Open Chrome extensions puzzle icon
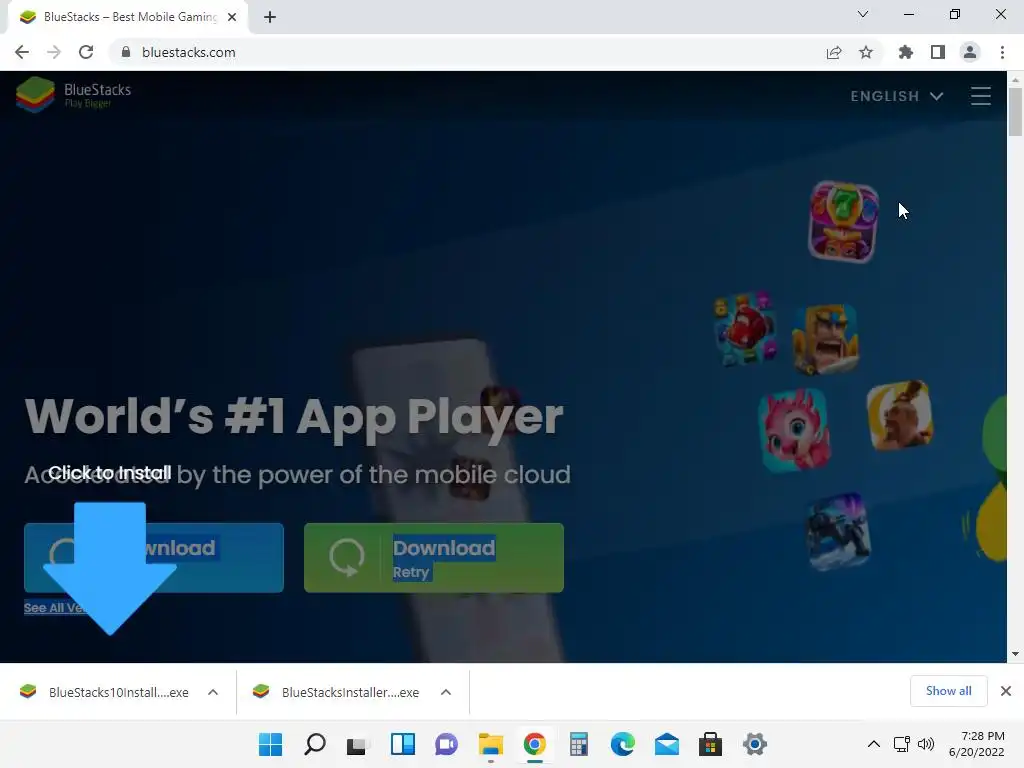 (x=906, y=52)
